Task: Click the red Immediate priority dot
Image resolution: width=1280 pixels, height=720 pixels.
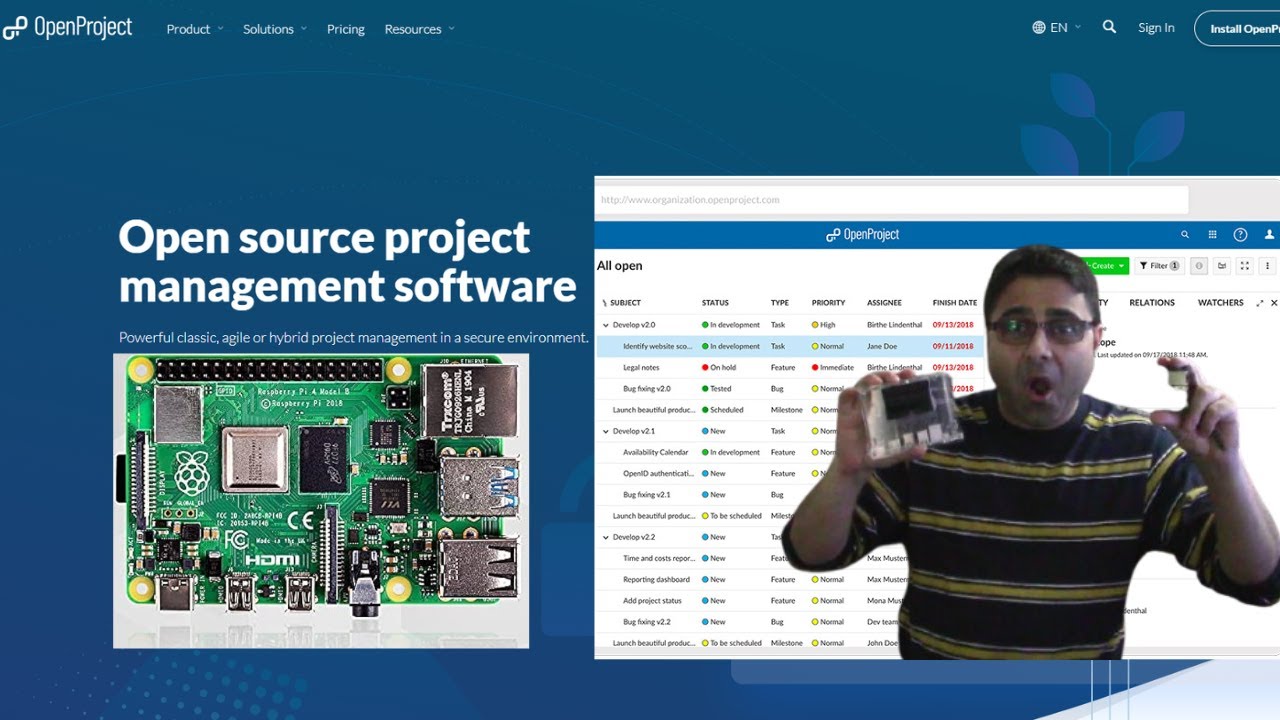Action: (x=815, y=368)
